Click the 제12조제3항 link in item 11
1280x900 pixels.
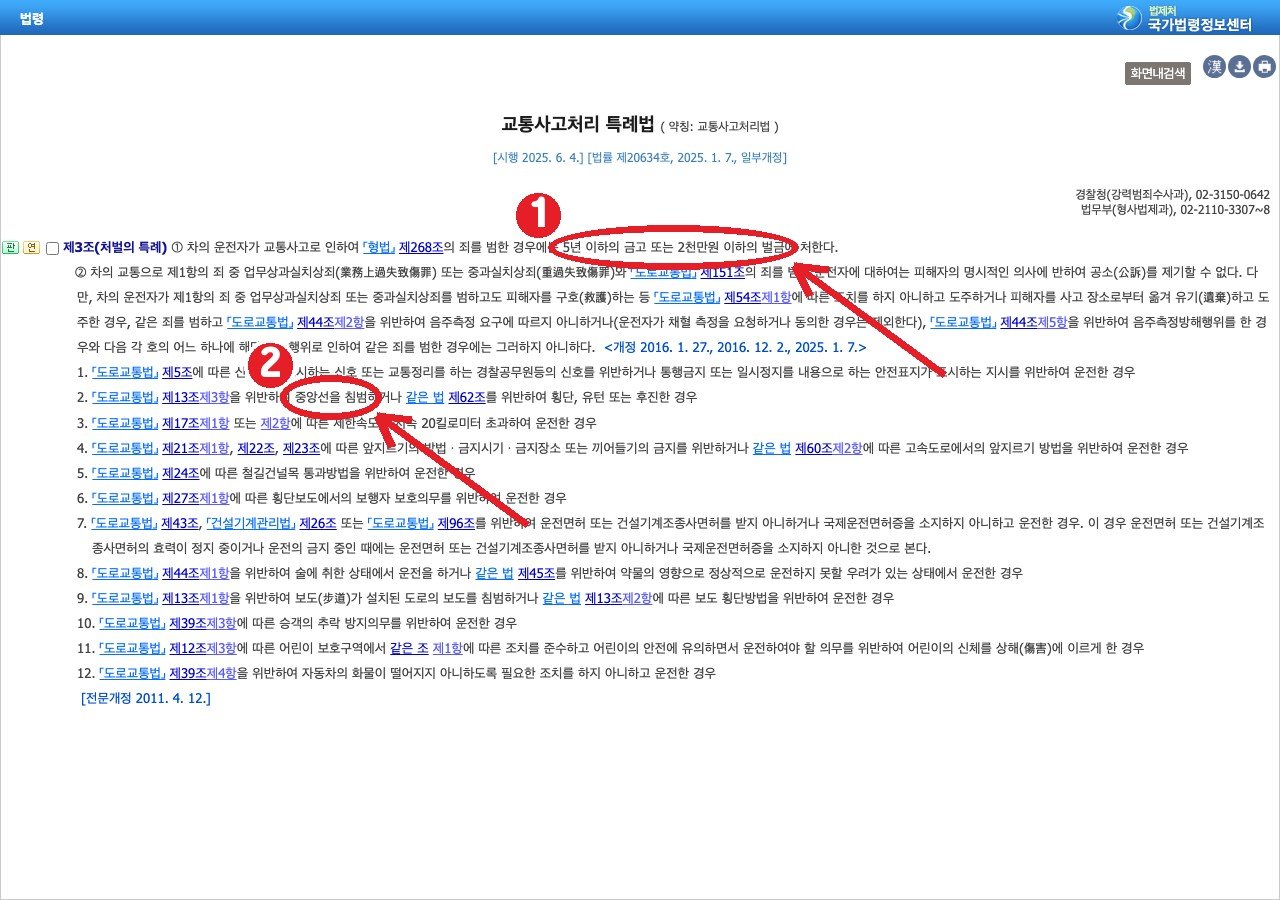[x=201, y=648]
